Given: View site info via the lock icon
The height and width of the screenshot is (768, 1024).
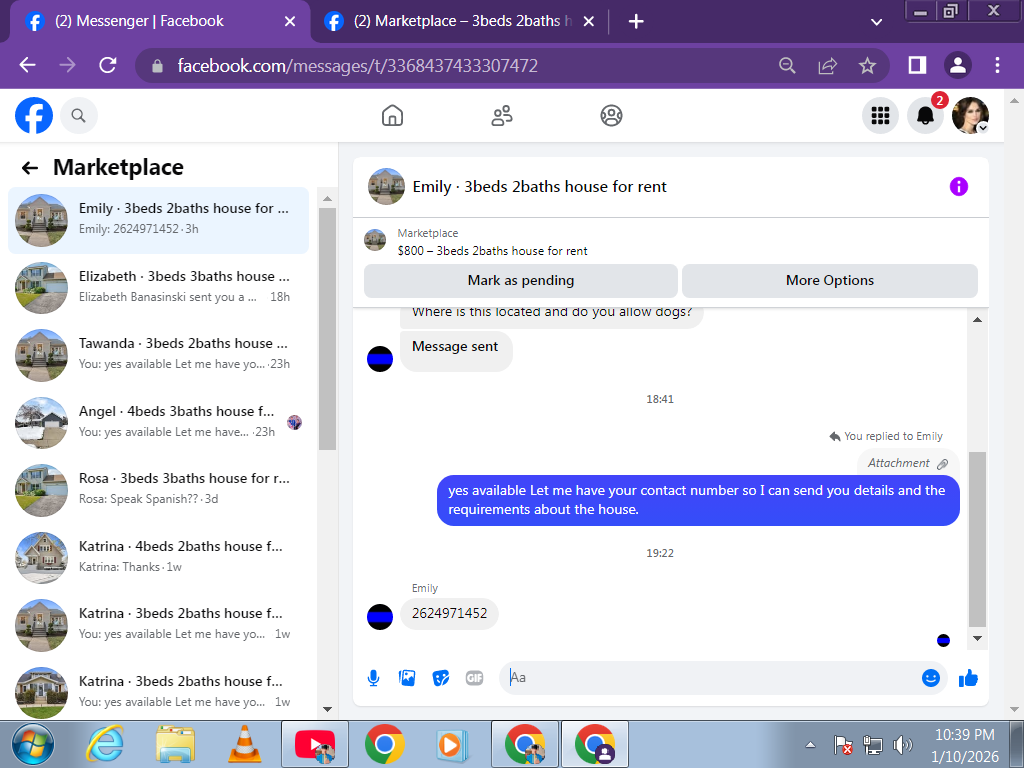Looking at the screenshot, I should (x=157, y=66).
